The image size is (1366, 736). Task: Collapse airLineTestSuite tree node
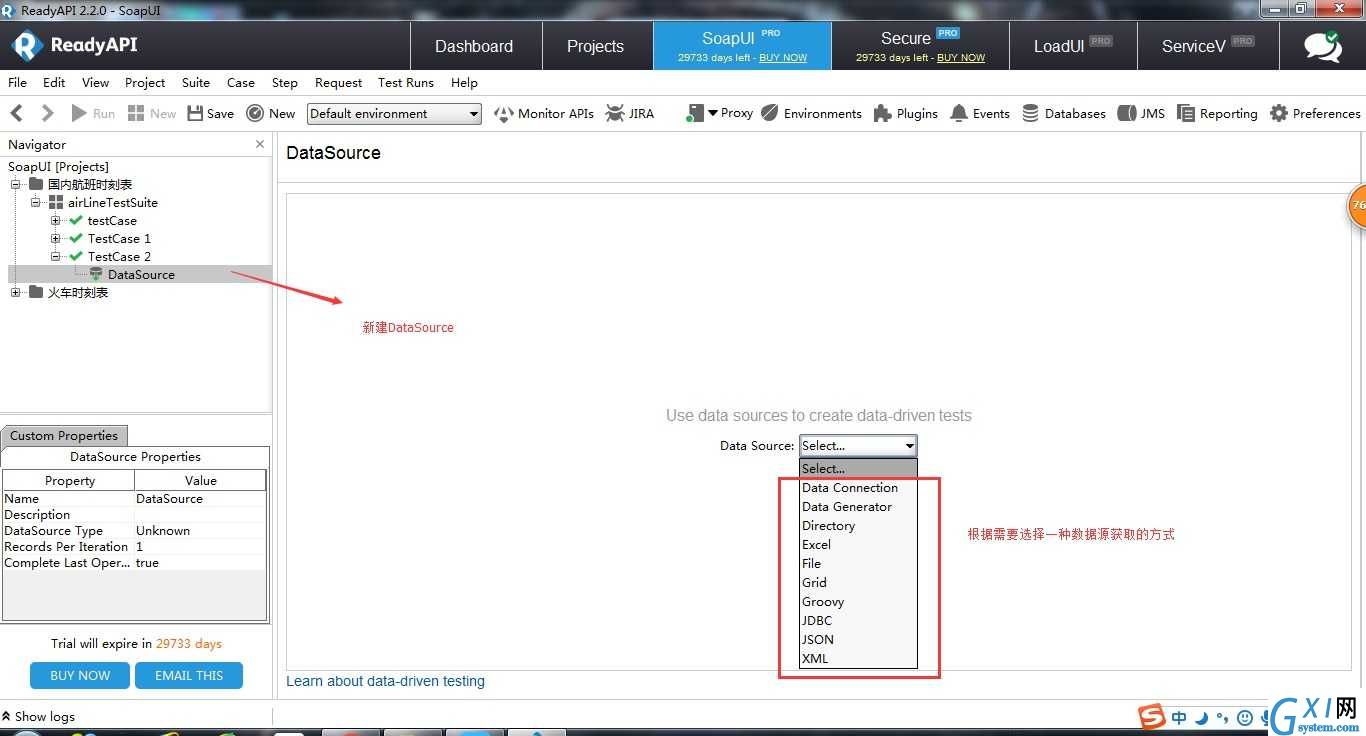click(36, 202)
